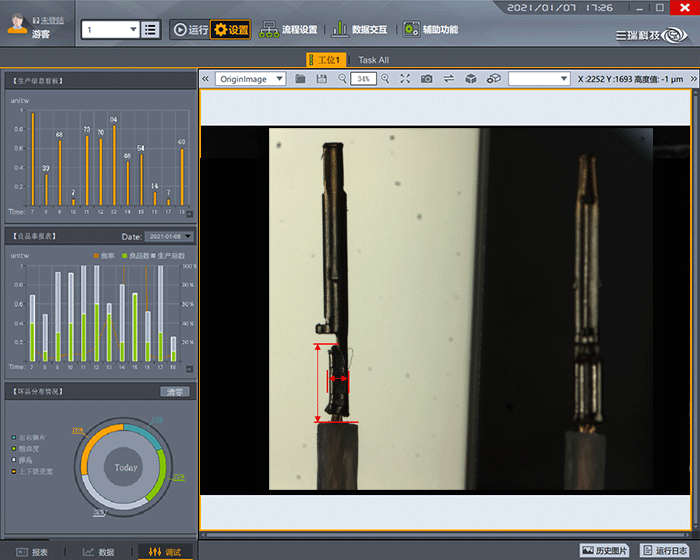Click the camera capture icon

click(426, 79)
